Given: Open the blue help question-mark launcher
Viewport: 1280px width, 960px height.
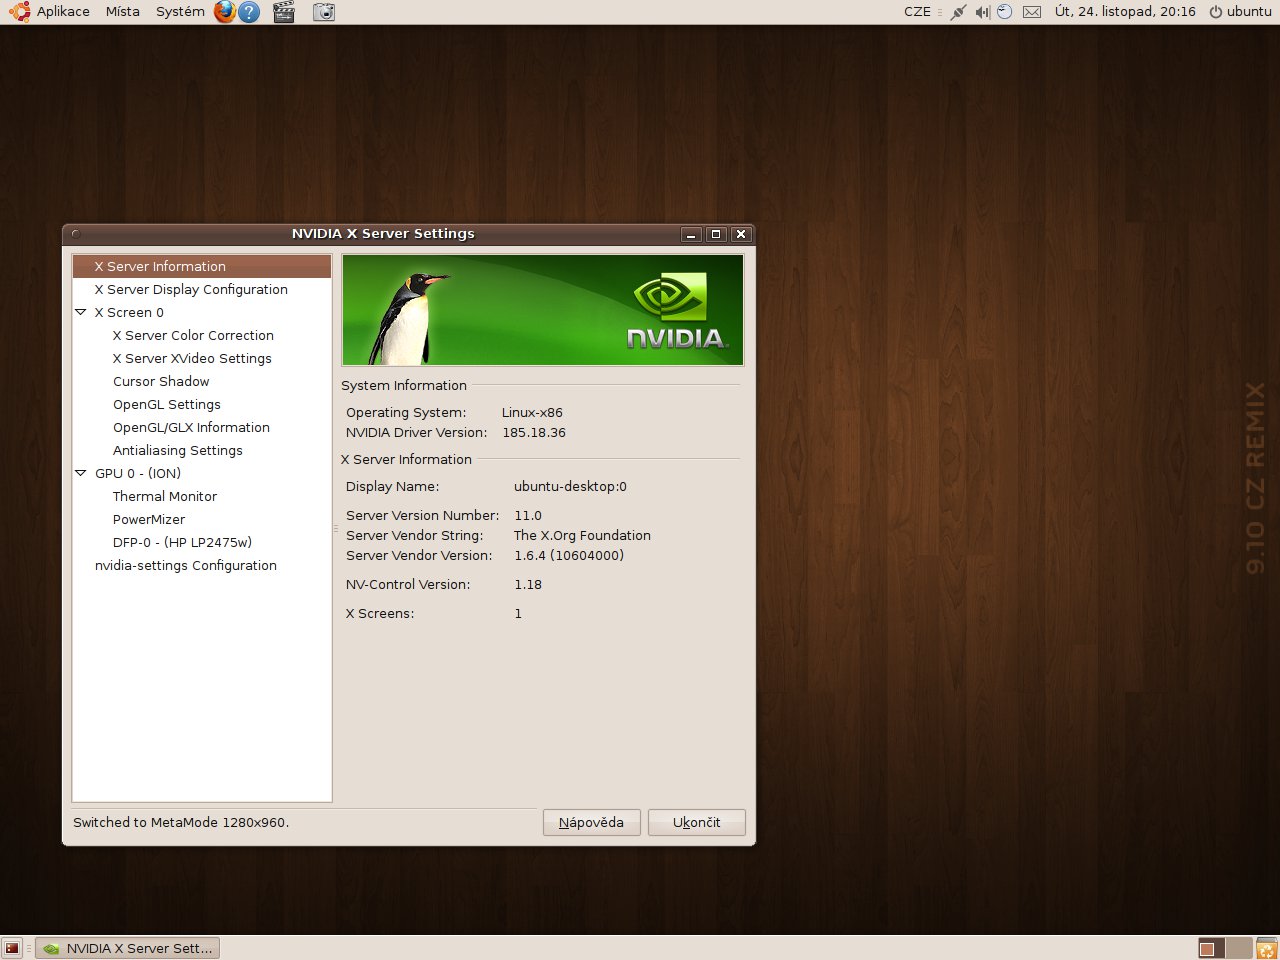Looking at the screenshot, I should pos(249,12).
